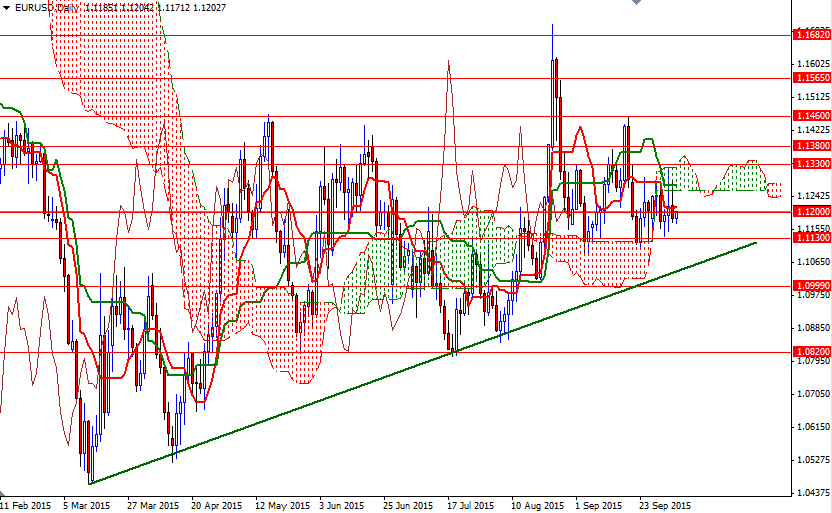Click the 11 Feb 2015 date label
The width and height of the screenshot is (832, 513).
(x=26, y=506)
